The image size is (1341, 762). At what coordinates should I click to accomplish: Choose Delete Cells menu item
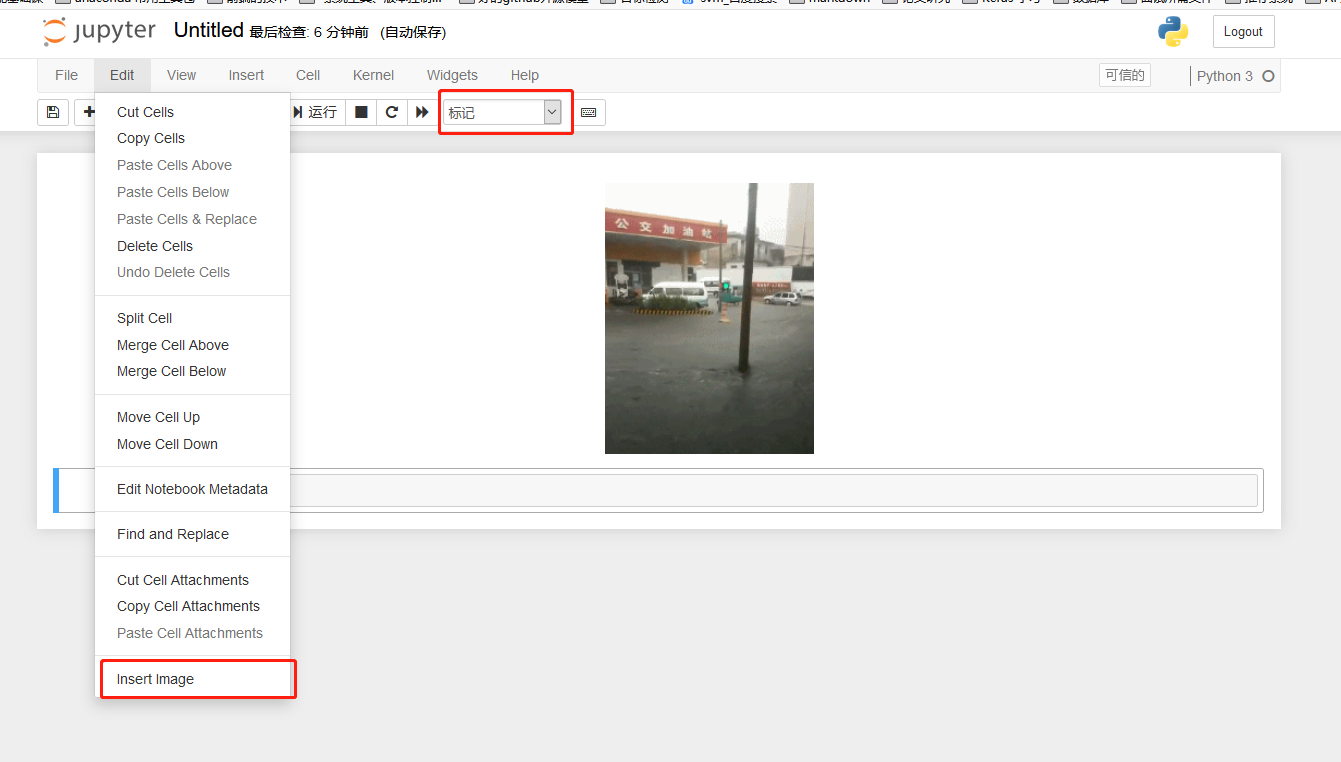(x=192, y=246)
